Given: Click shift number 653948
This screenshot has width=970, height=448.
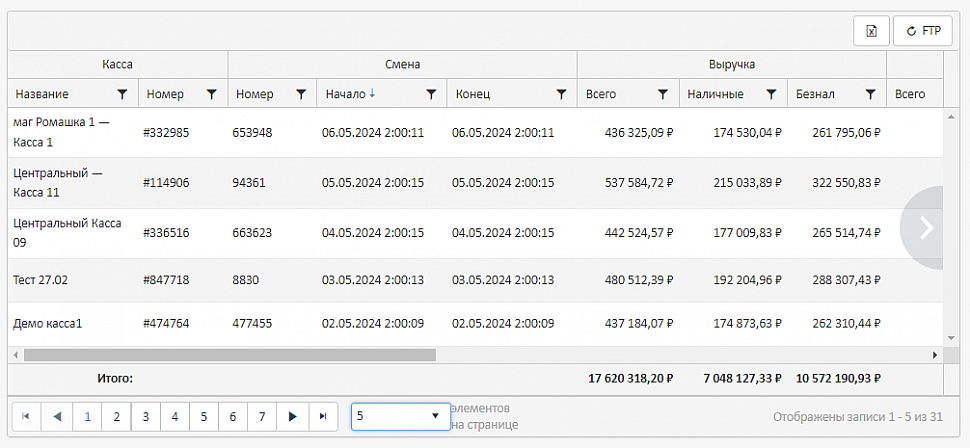Looking at the screenshot, I should 252,132.
